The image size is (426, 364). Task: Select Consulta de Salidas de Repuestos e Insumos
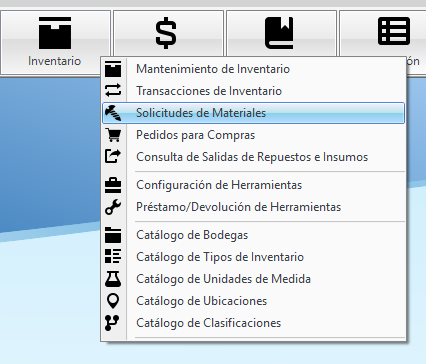253,157
